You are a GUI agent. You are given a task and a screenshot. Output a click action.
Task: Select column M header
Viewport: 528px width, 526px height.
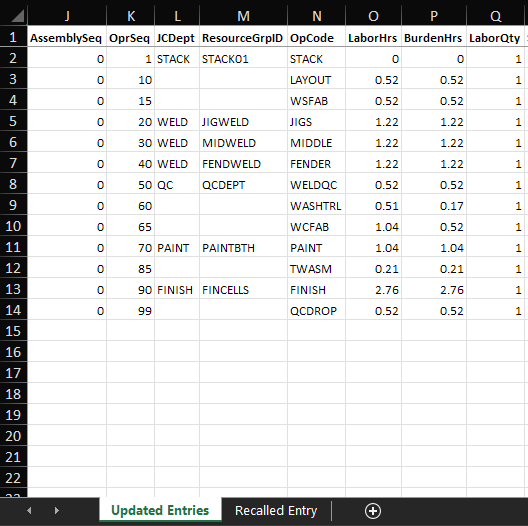coord(243,15)
